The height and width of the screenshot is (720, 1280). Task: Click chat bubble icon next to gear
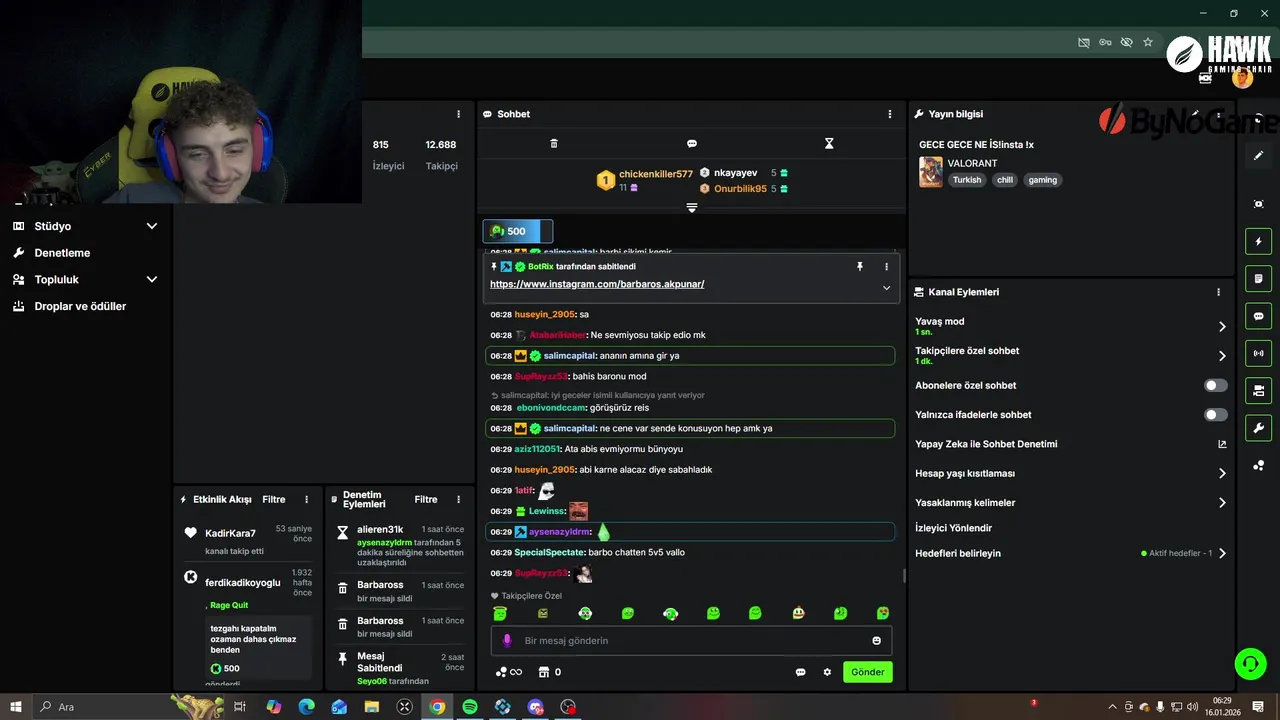800,672
